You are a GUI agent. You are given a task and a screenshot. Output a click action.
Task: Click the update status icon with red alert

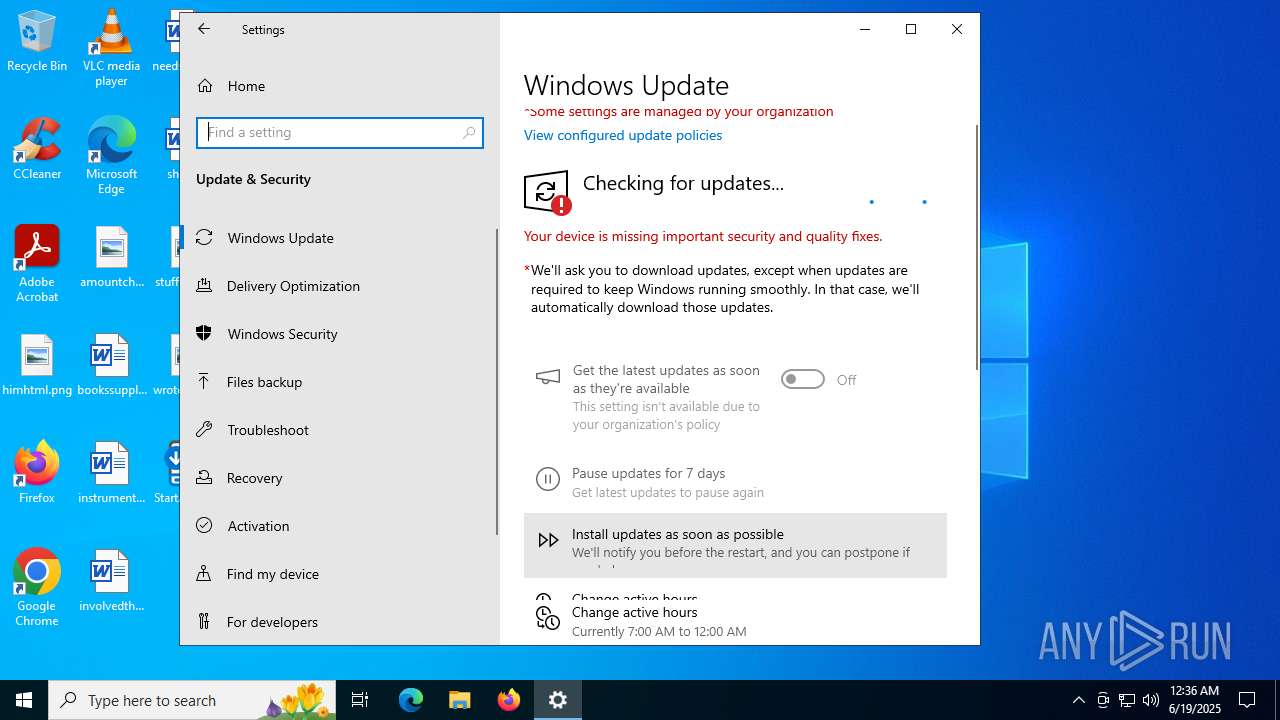[x=547, y=192]
